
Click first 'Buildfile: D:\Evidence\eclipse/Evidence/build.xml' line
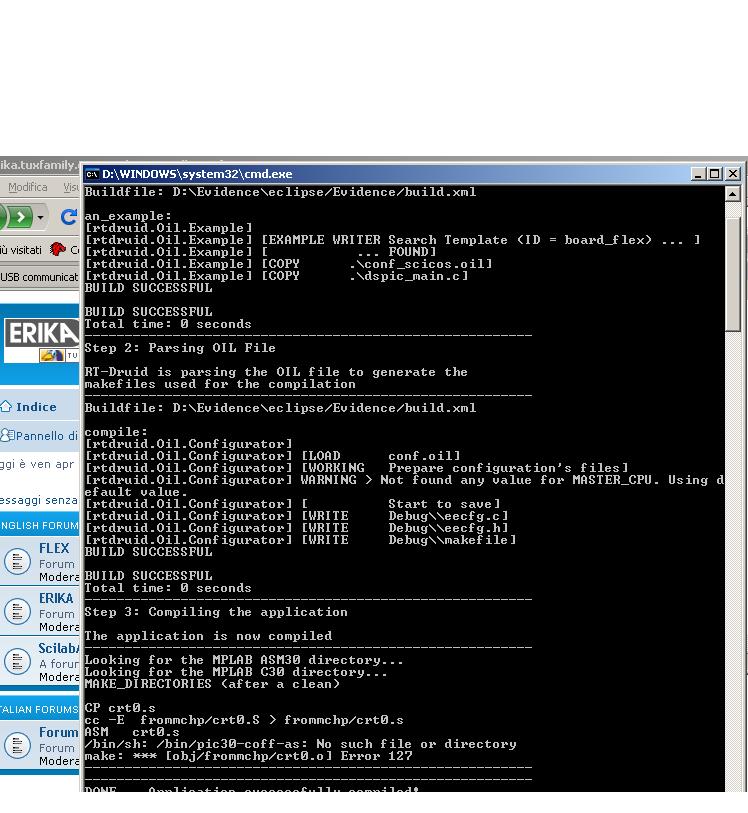280,192
